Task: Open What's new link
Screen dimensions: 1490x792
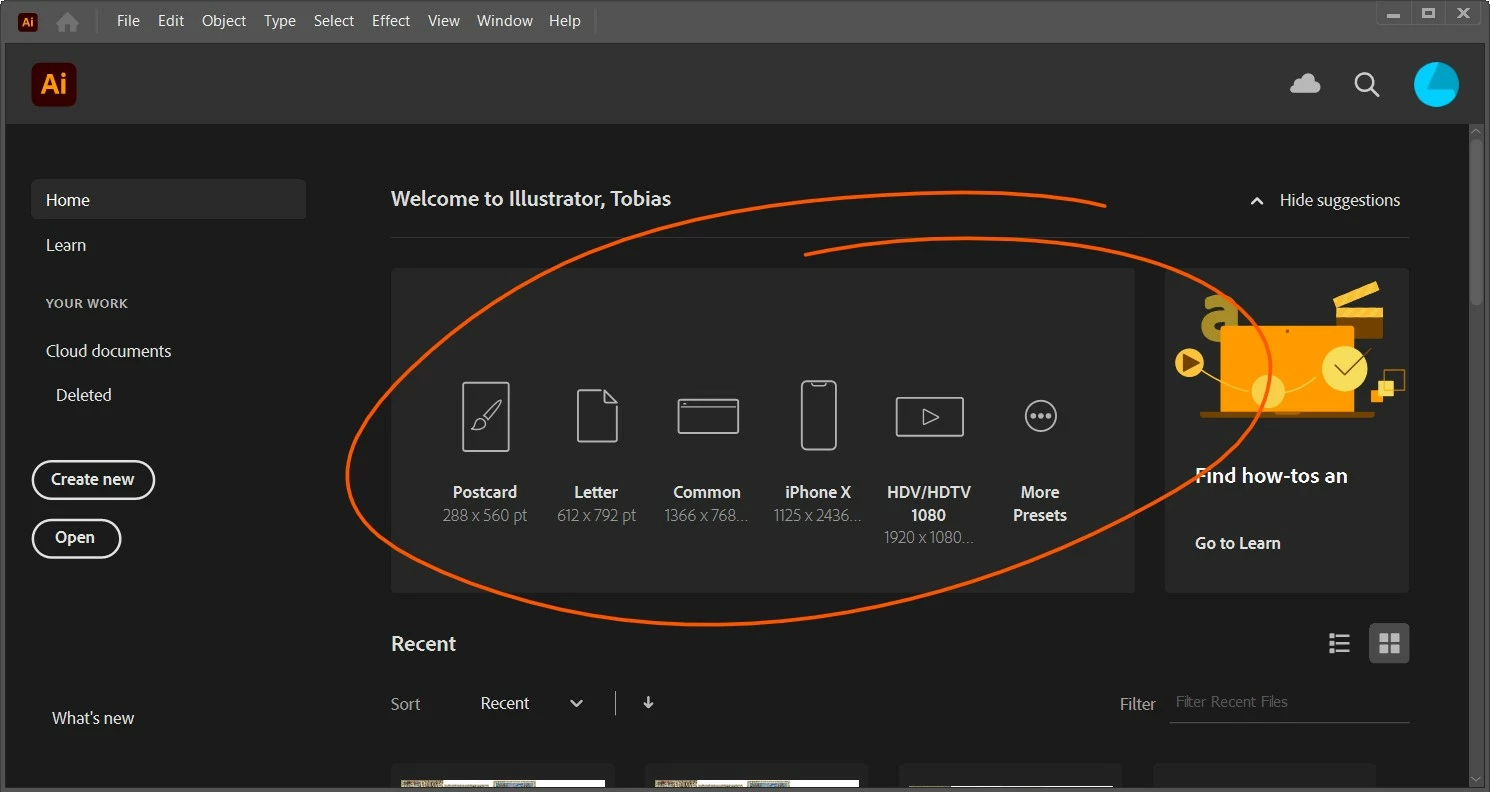Action: coord(93,718)
